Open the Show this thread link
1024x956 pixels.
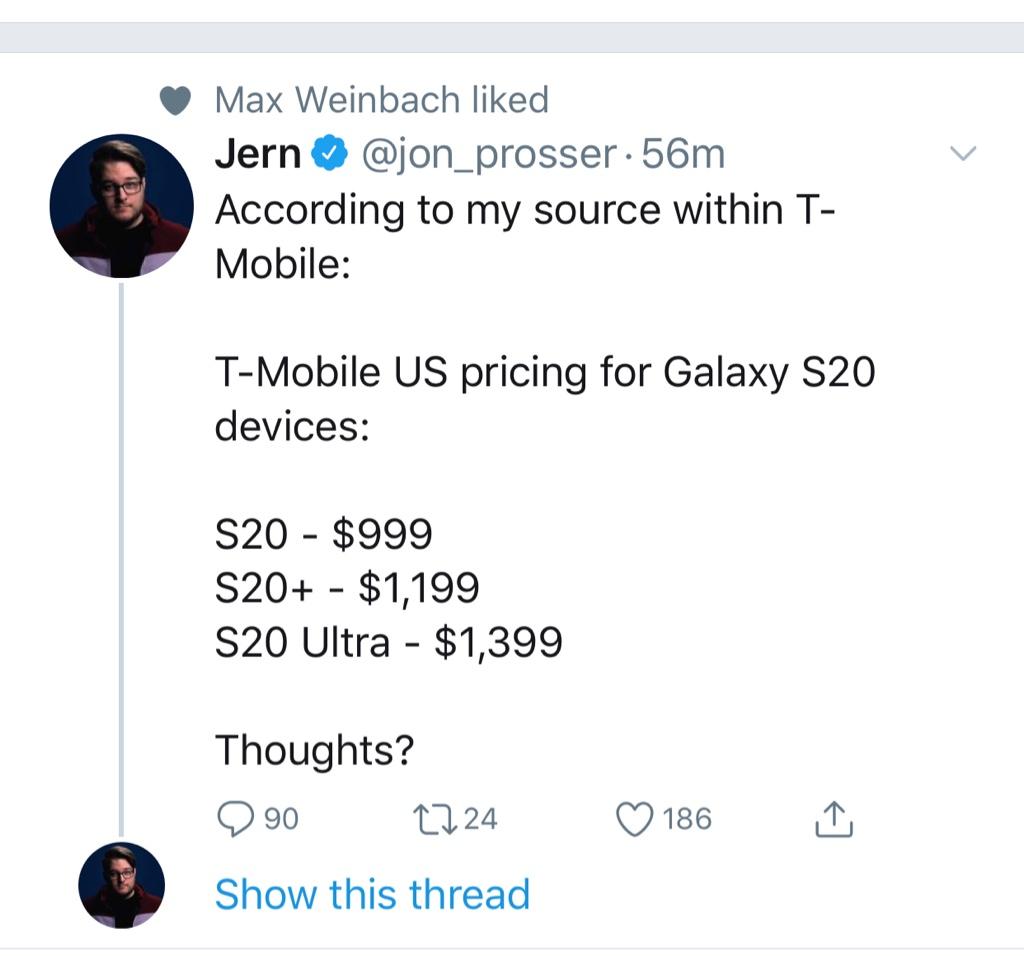(372, 894)
